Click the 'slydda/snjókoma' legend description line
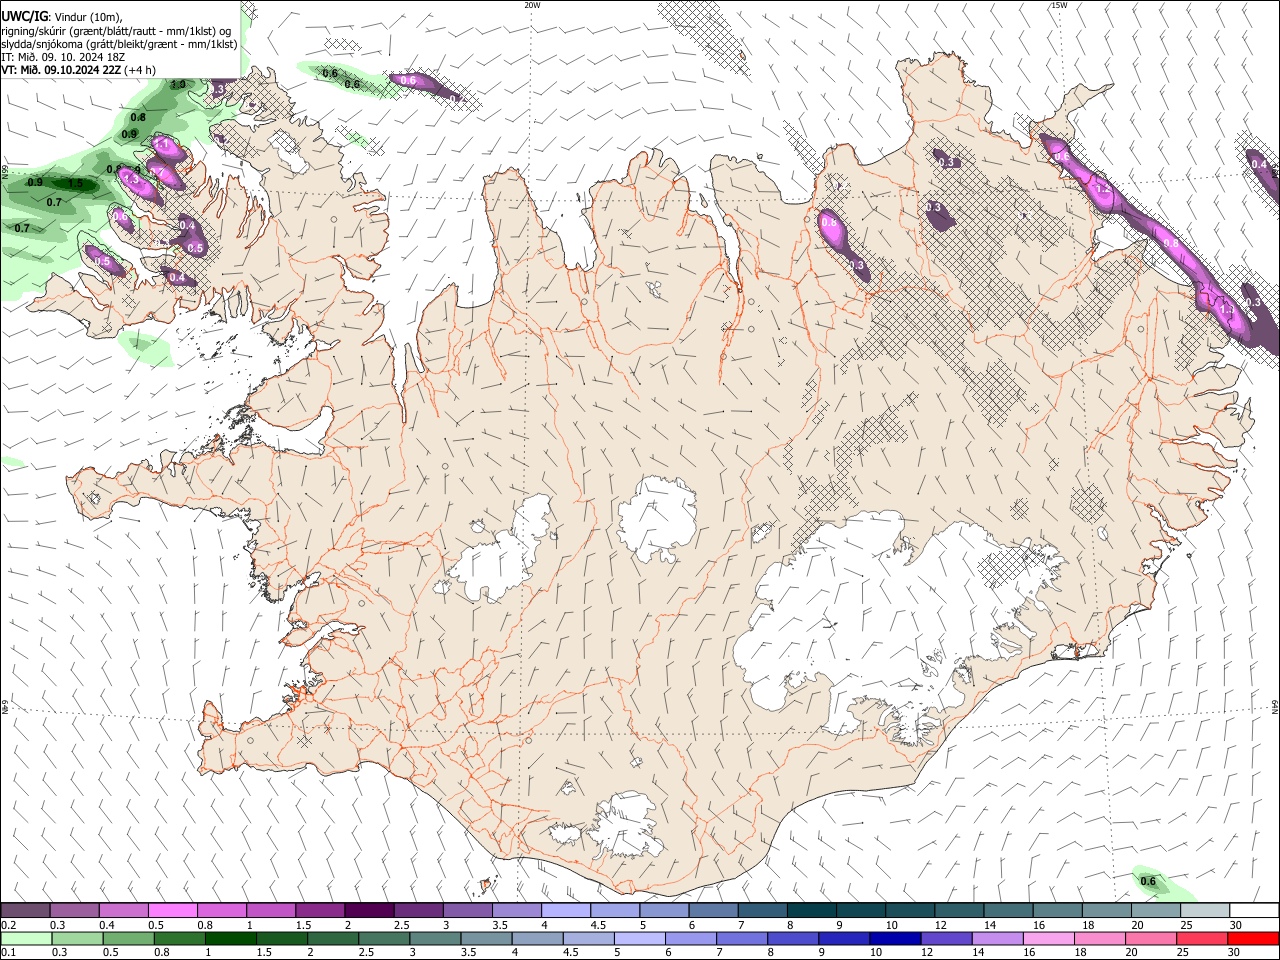 point(119,44)
